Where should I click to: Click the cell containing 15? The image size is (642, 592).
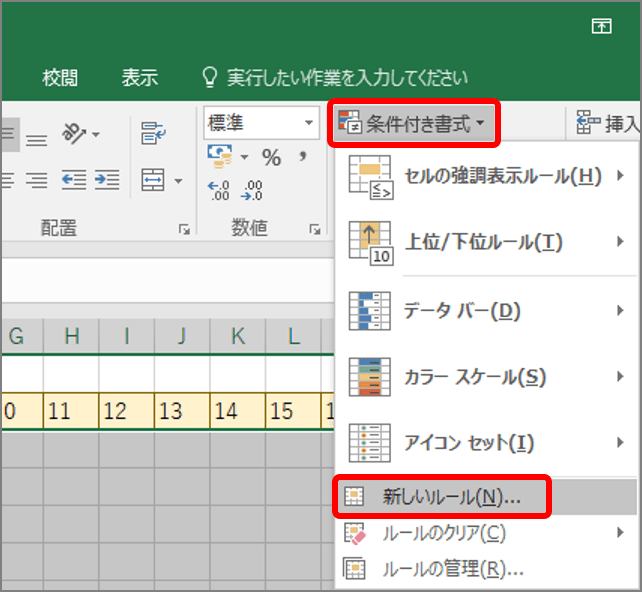click(x=293, y=411)
